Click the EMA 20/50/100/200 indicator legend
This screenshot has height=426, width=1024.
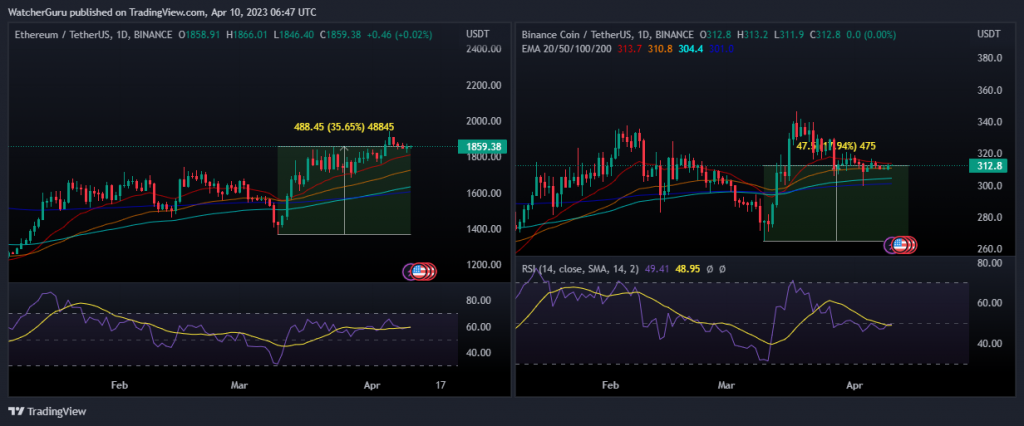point(568,48)
